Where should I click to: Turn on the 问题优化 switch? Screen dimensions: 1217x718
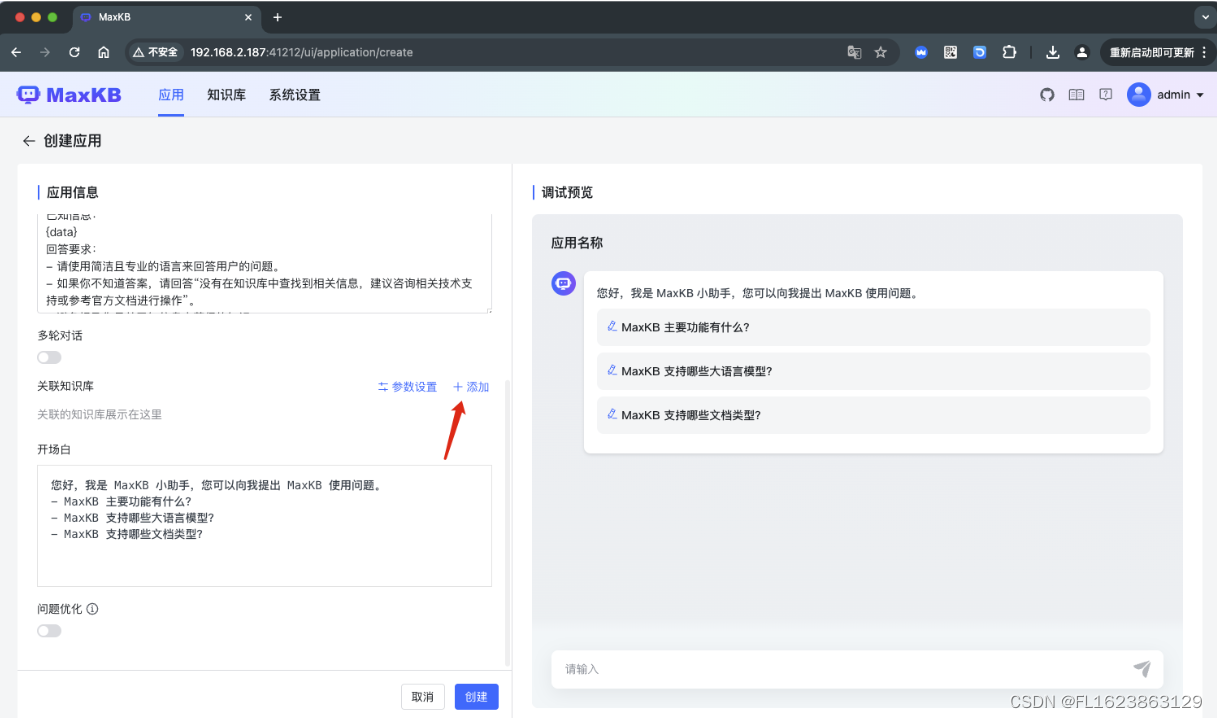click(49, 630)
